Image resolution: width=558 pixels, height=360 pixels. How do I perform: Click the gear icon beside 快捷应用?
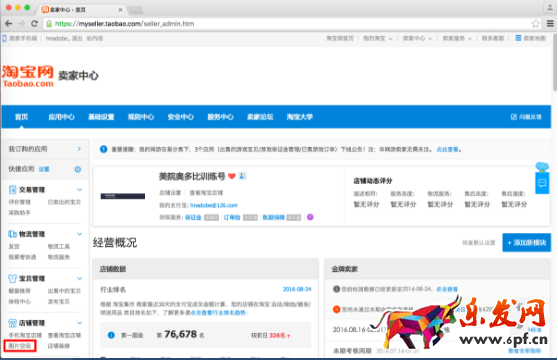[78, 169]
